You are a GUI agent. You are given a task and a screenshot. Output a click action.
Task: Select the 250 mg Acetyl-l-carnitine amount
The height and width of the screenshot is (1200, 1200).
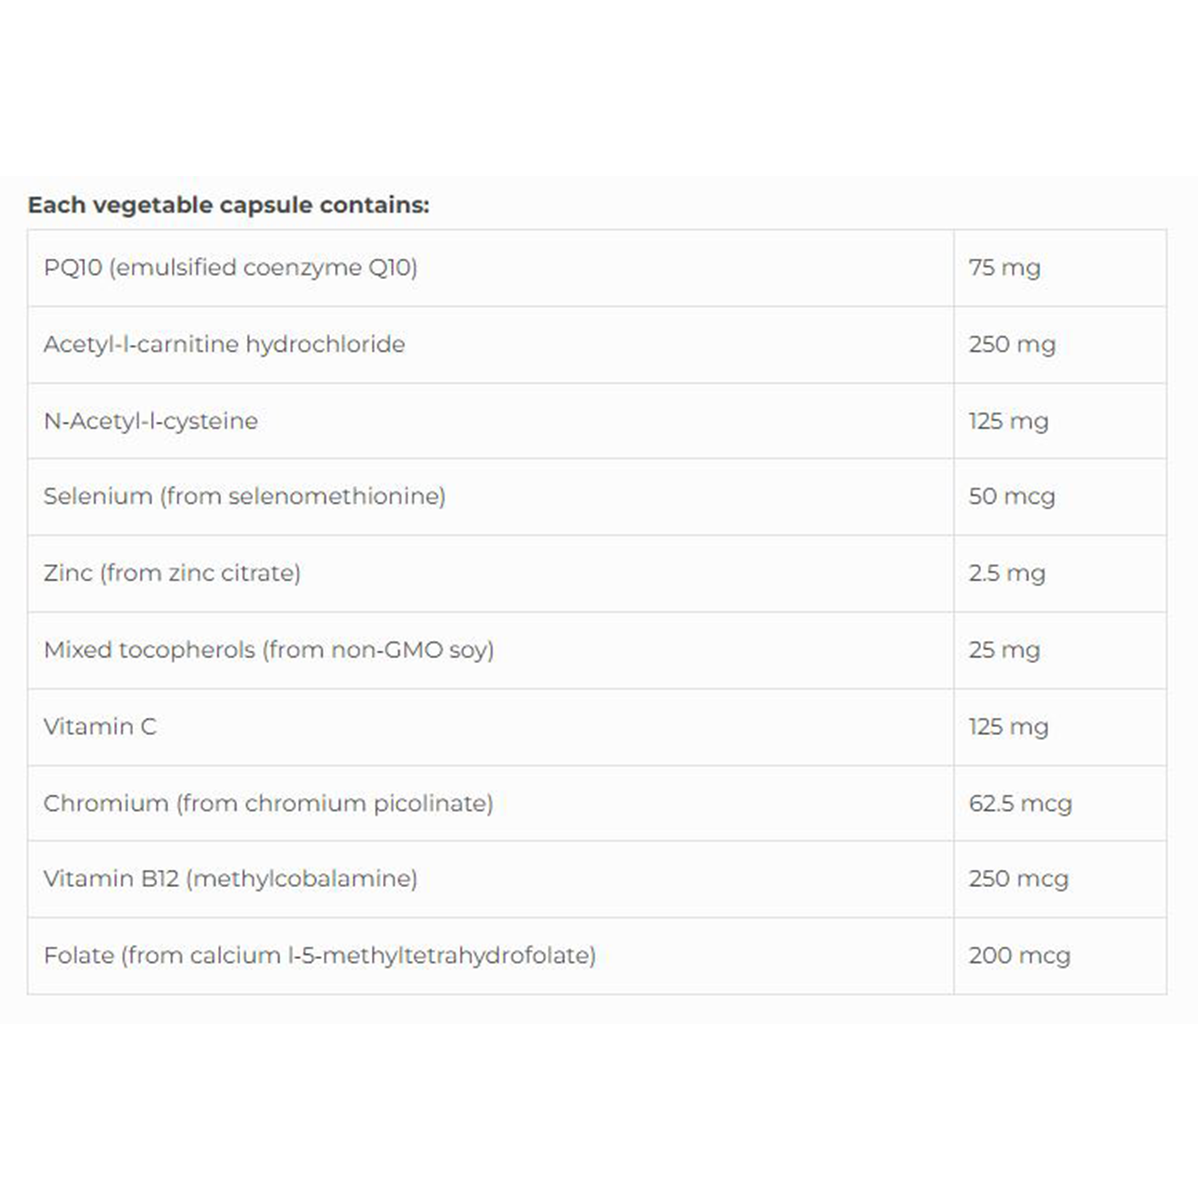1011,344
